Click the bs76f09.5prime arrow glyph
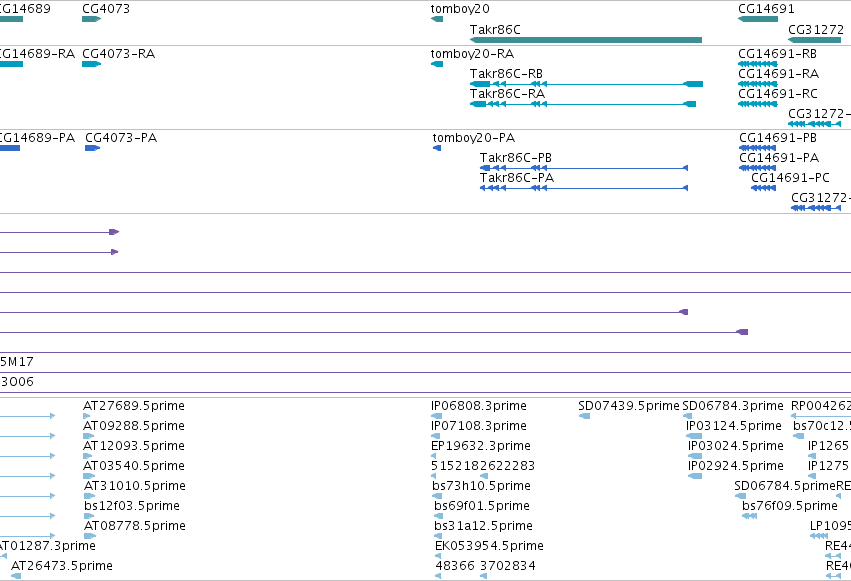Viewport: 851px width, 581px height. 749,516
